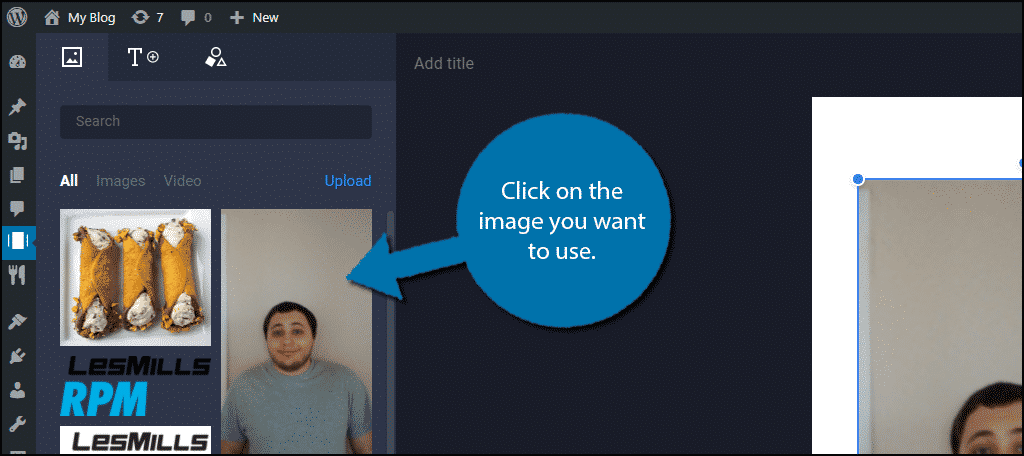Screen dimensions: 1024x456
Task: Open the Posts pushpin icon in sidebar
Action: pos(18,106)
